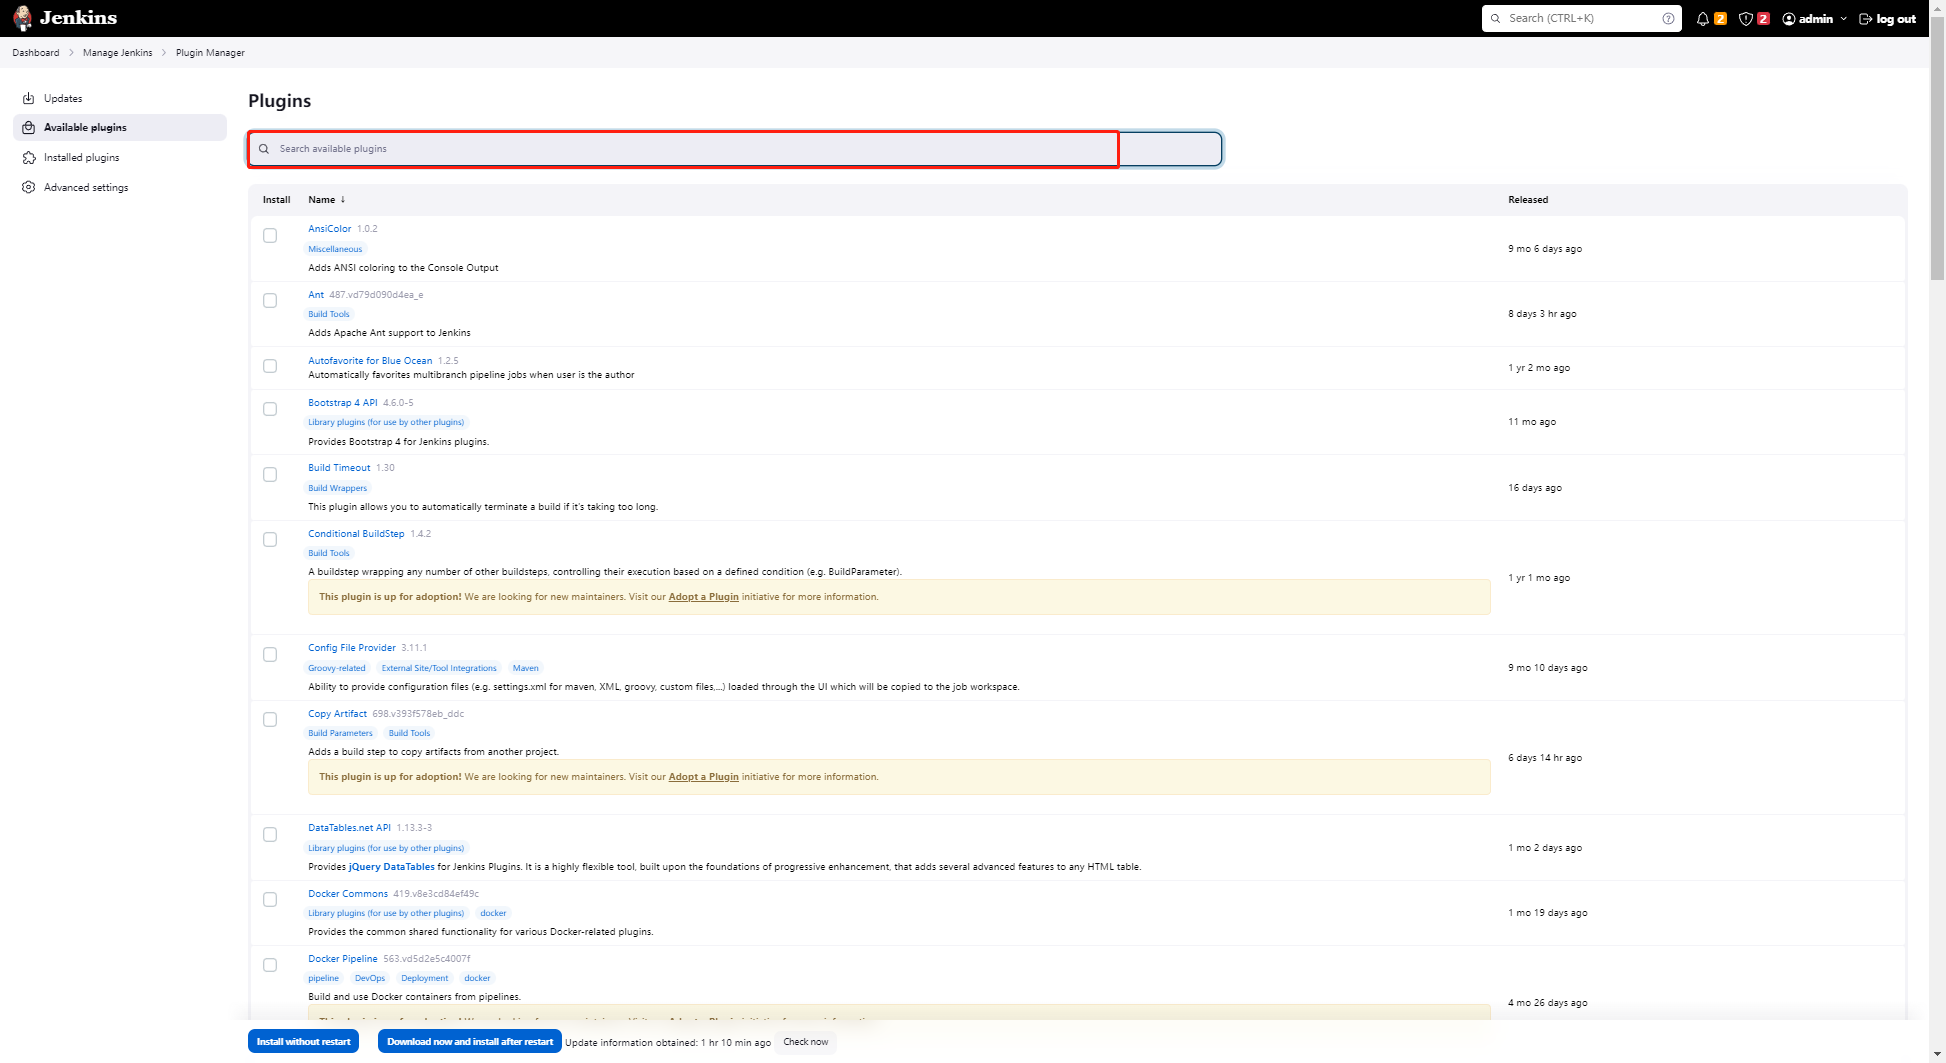
Task: Click the Deployment tag
Action: (425, 978)
